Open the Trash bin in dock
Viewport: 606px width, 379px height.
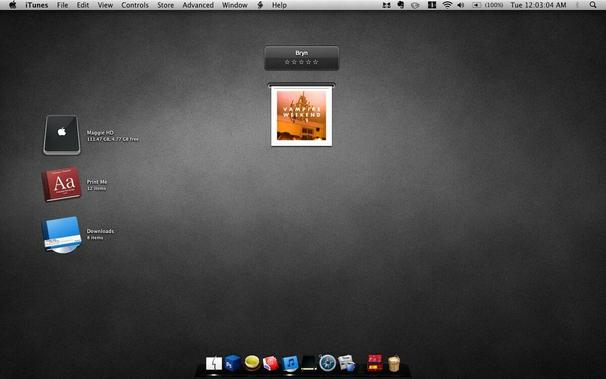393,364
